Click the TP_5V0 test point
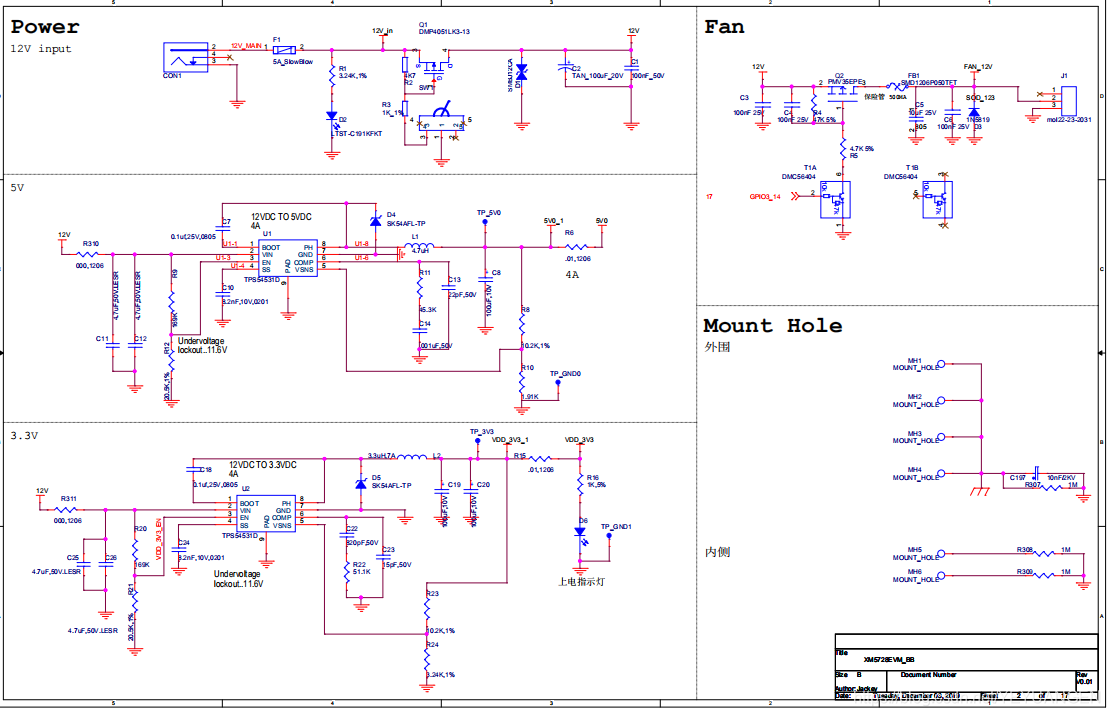This screenshot has height=716, width=1110. (485, 222)
